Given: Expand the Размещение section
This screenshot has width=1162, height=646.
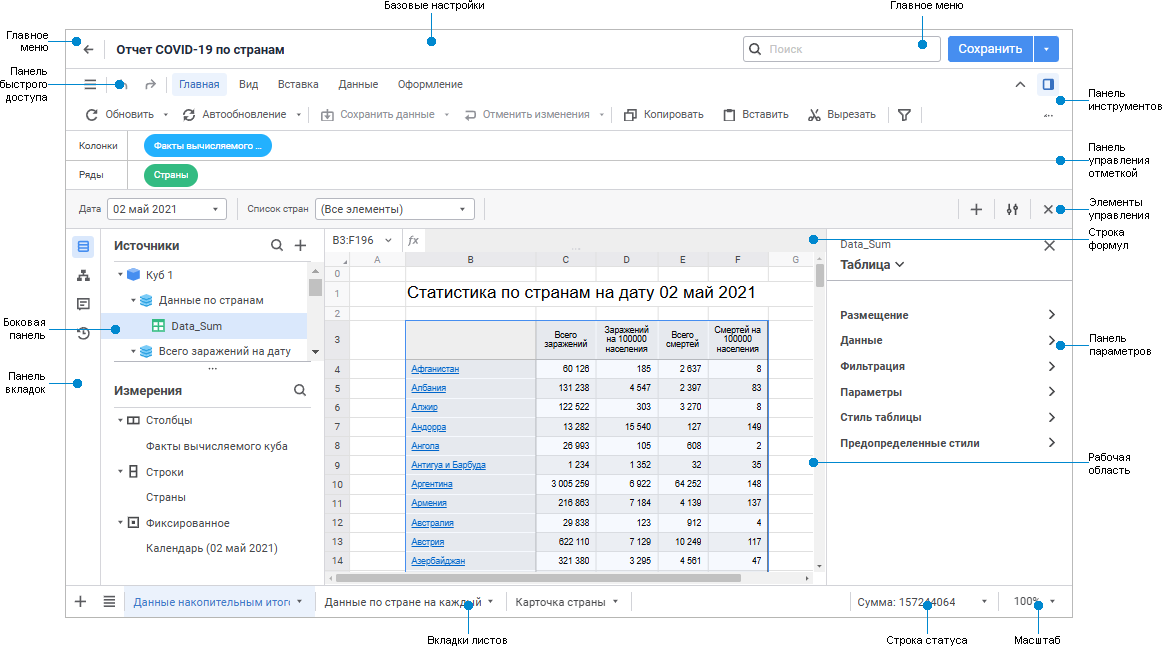Looking at the screenshot, I should click(x=947, y=315).
